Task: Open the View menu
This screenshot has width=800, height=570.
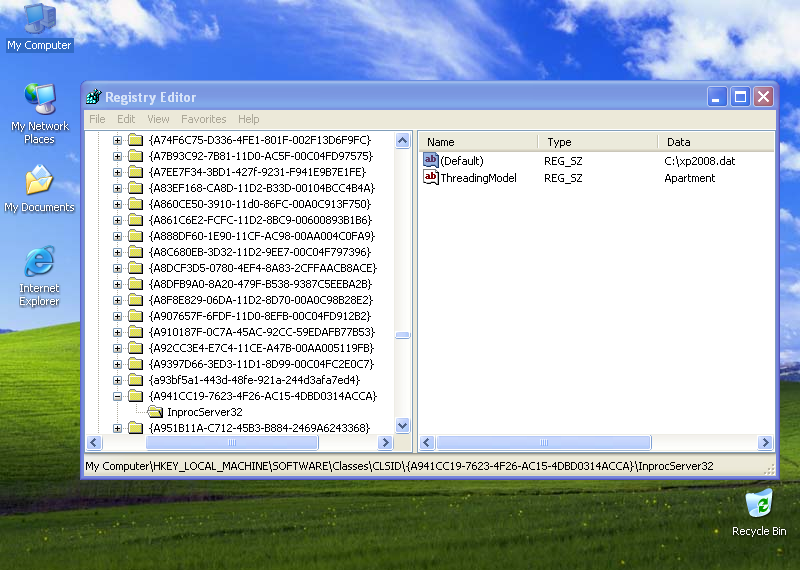Action: pos(158,119)
